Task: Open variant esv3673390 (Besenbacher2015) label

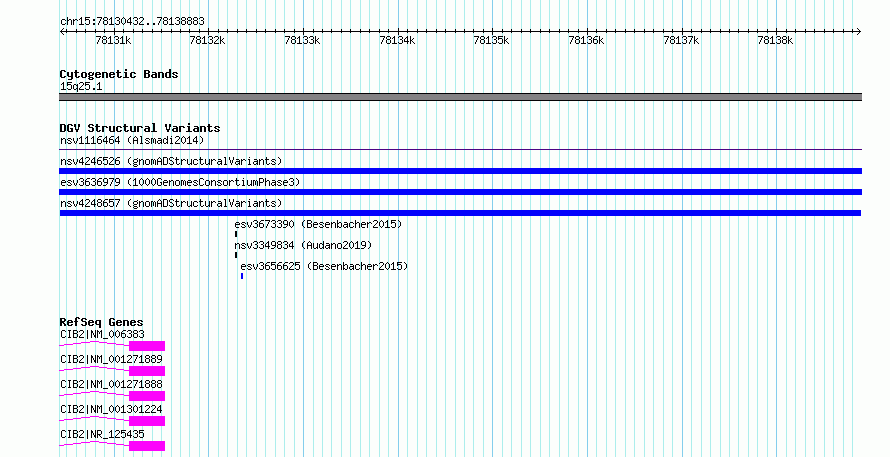Action: 318,224
